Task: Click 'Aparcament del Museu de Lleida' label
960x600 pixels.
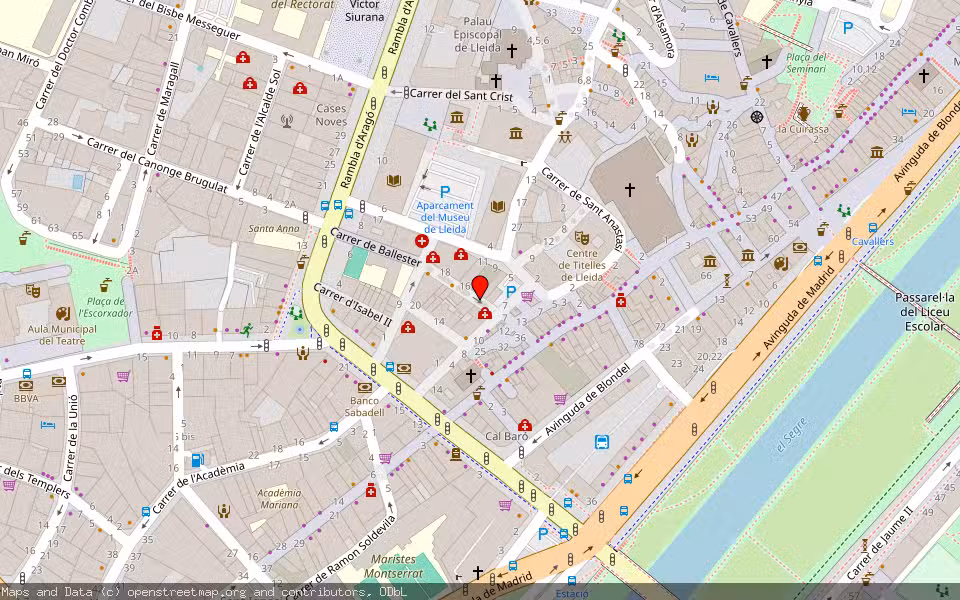Action: click(x=445, y=217)
